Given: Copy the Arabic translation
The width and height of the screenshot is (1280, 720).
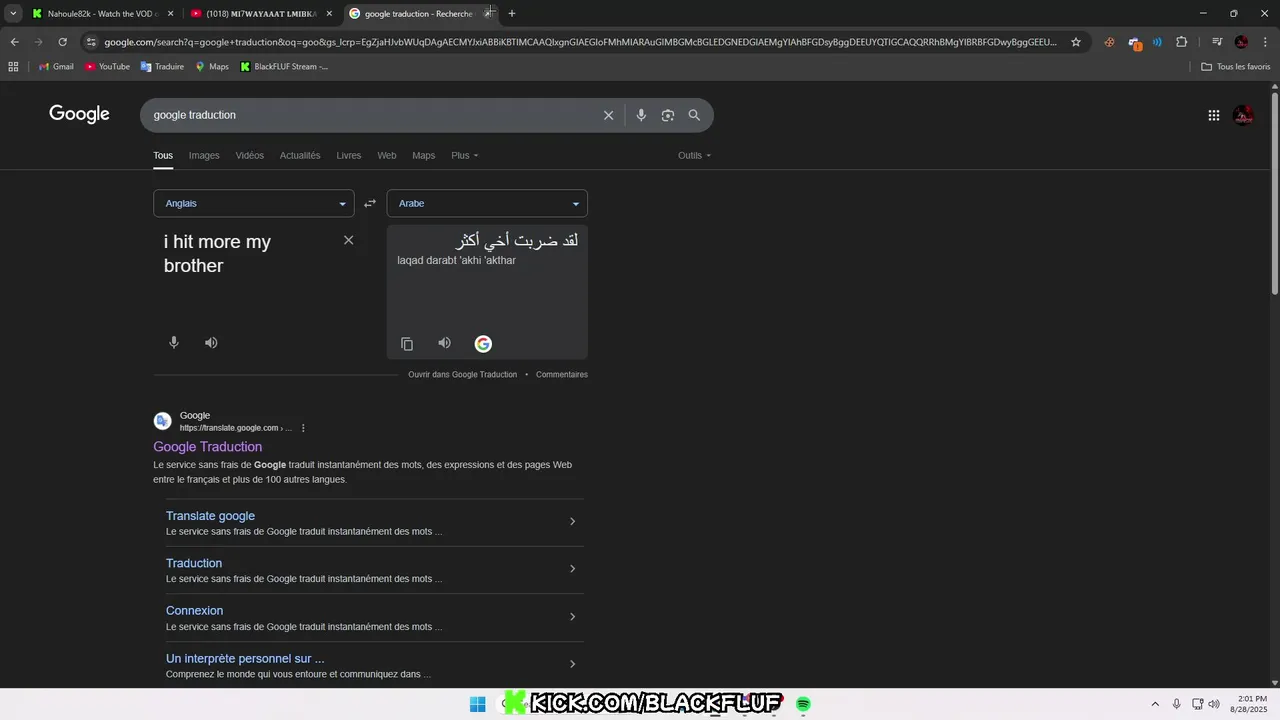Looking at the screenshot, I should (407, 344).
